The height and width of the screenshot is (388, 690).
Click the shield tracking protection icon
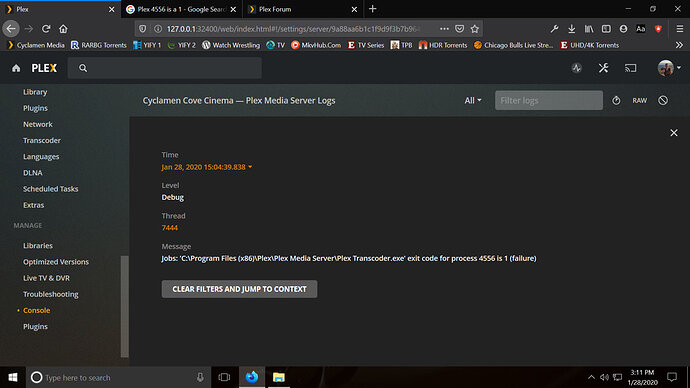(143, 29)
